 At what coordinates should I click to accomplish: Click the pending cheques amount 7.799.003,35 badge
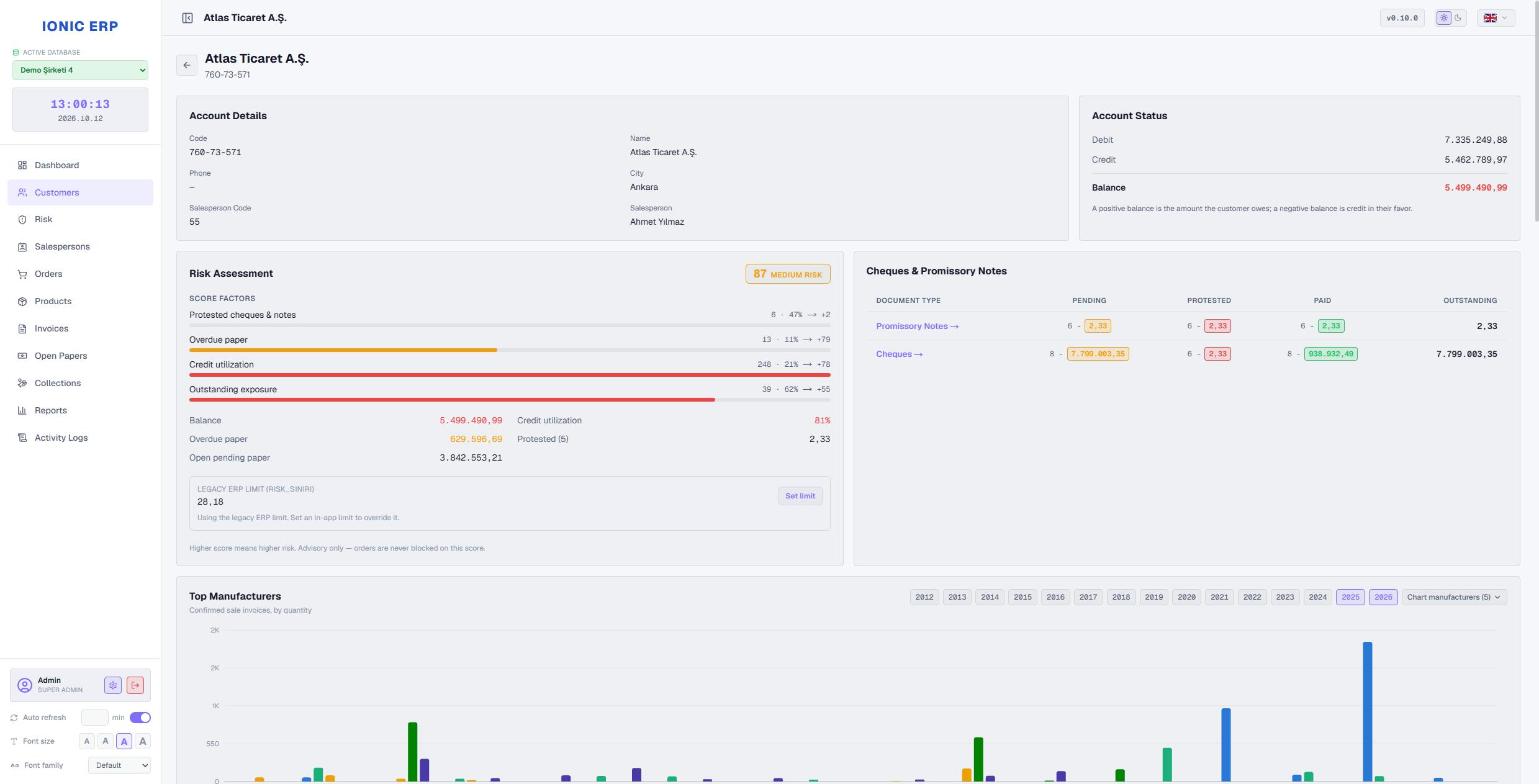[x=1098, y=354]
